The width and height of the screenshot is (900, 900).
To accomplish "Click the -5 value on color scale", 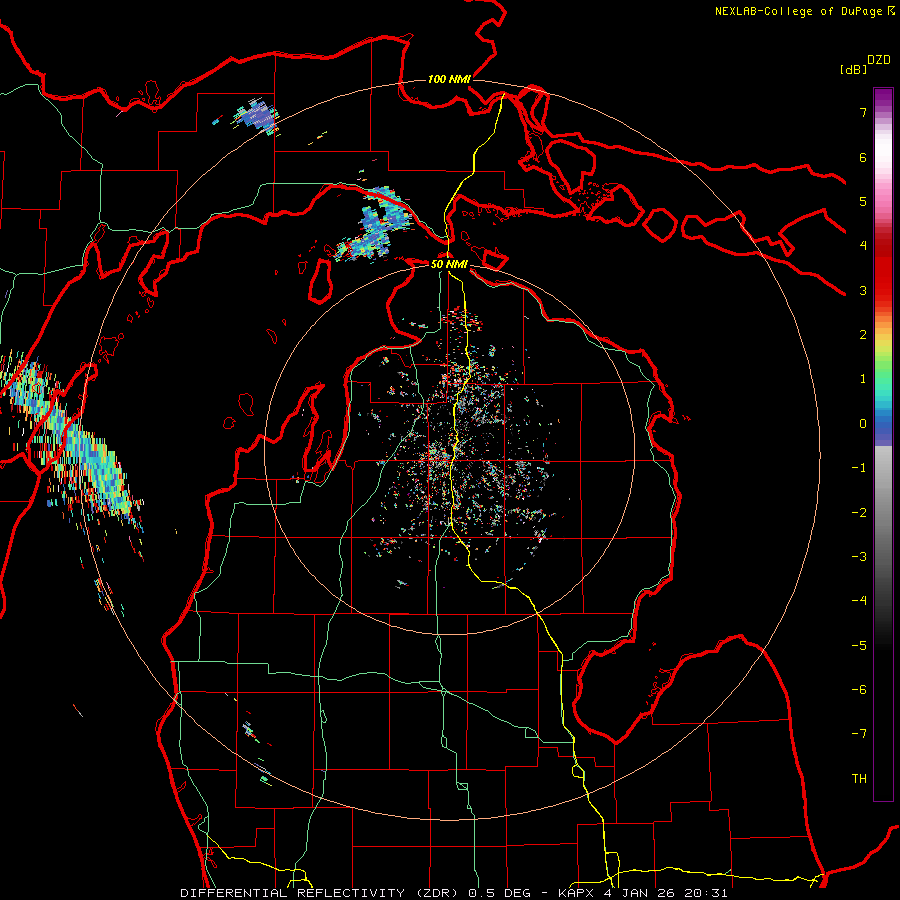I will [859, 646].
